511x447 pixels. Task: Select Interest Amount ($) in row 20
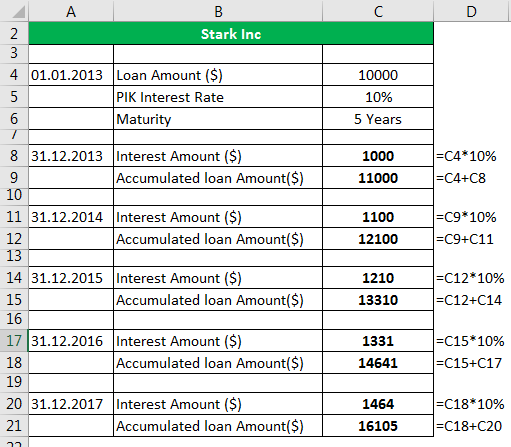pyautogui.click(x=218, y=404)
